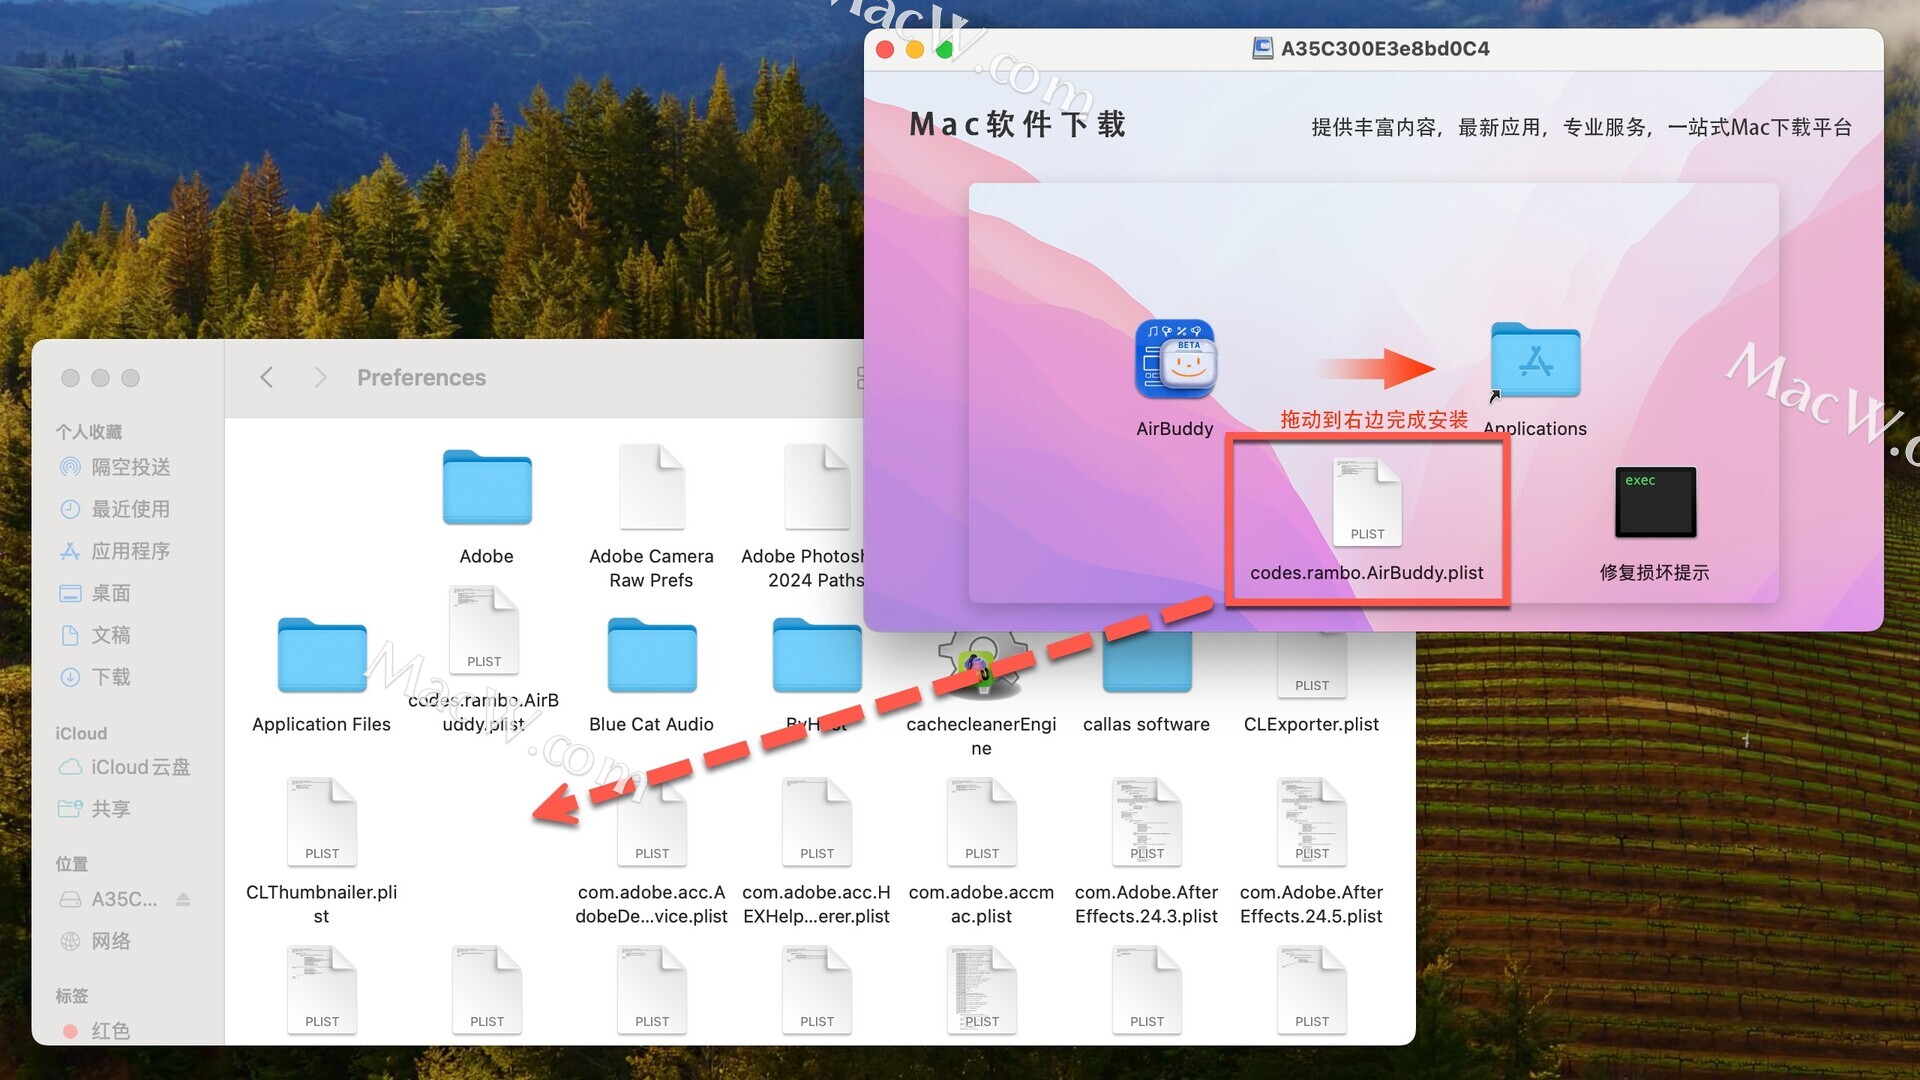This screenshot has height=1080, width=1920.
Task: Open 下载 (Downloads) in sidebar
Action: point(96,677)
